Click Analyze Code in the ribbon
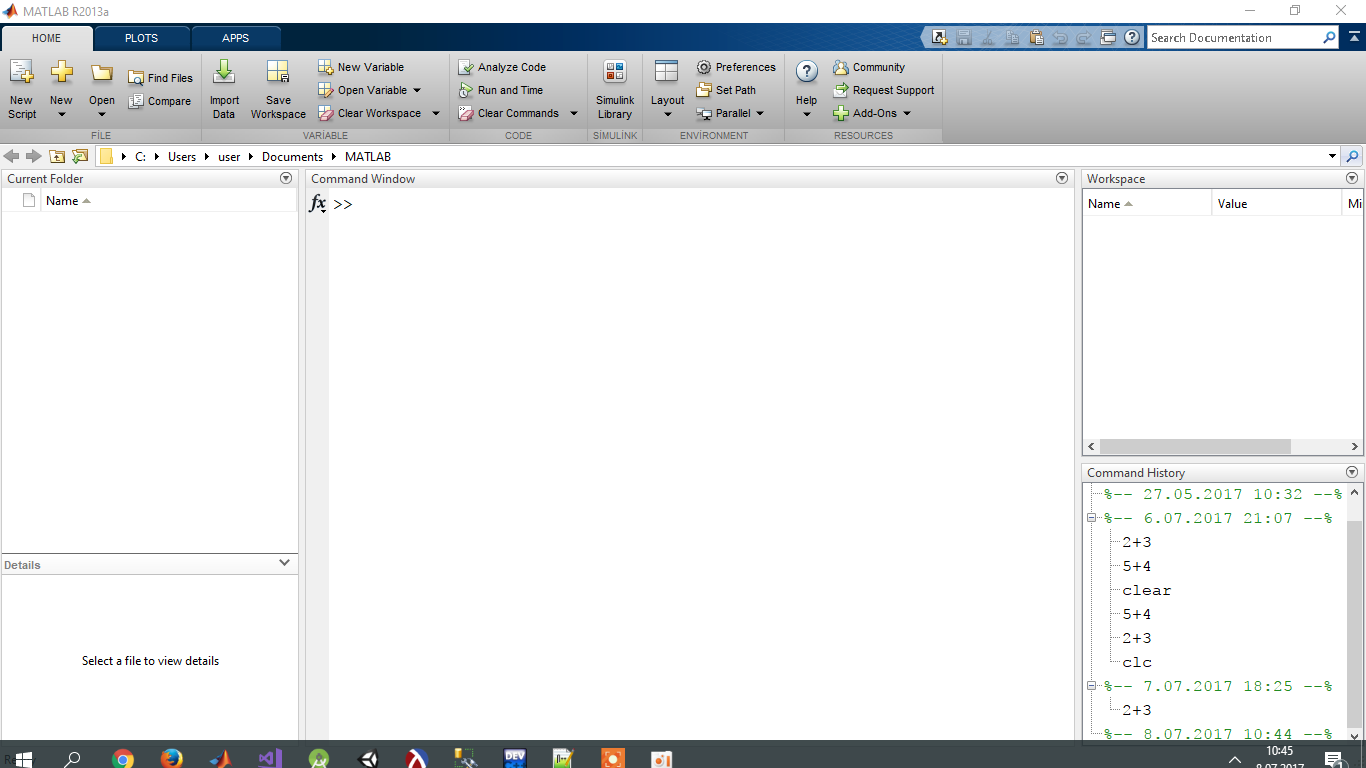The height and width of the screenshot is (768, 1366). click(x=502, y=67)
